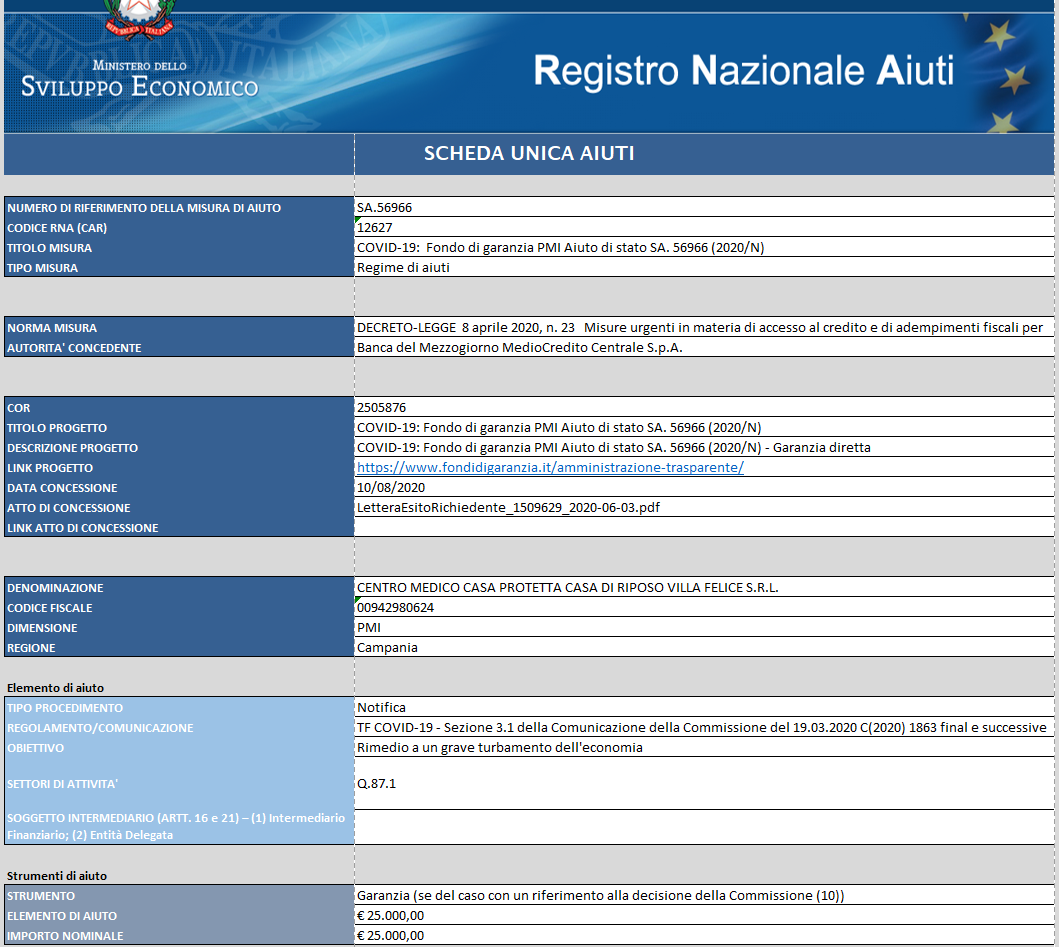Select the IMPORTO NOMINALE € 25.000,00 value
Image resolution: width=1059 pixels, height=947 pixels.
(x=704, y=936)
